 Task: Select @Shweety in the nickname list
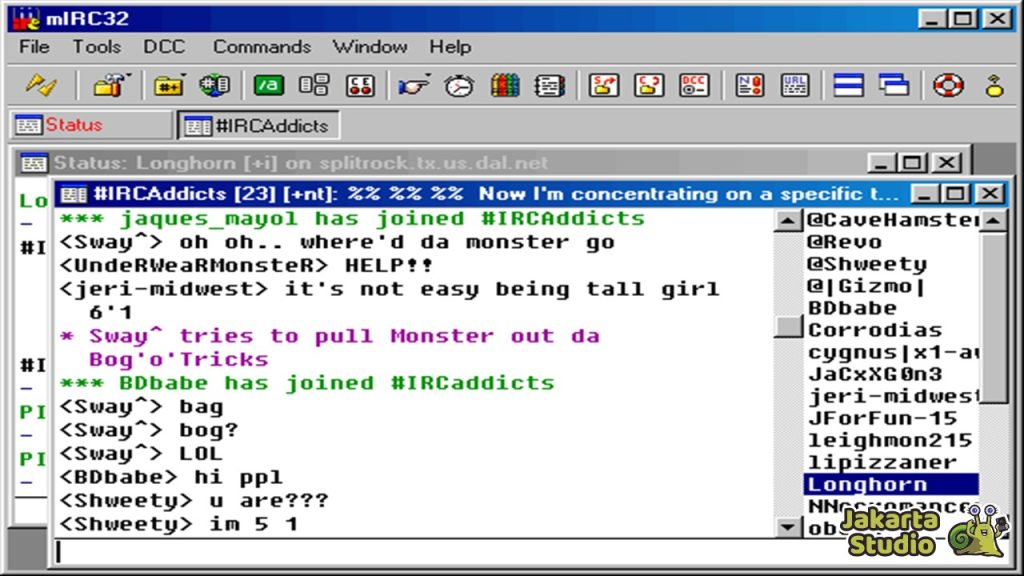(x=891, y=264)
